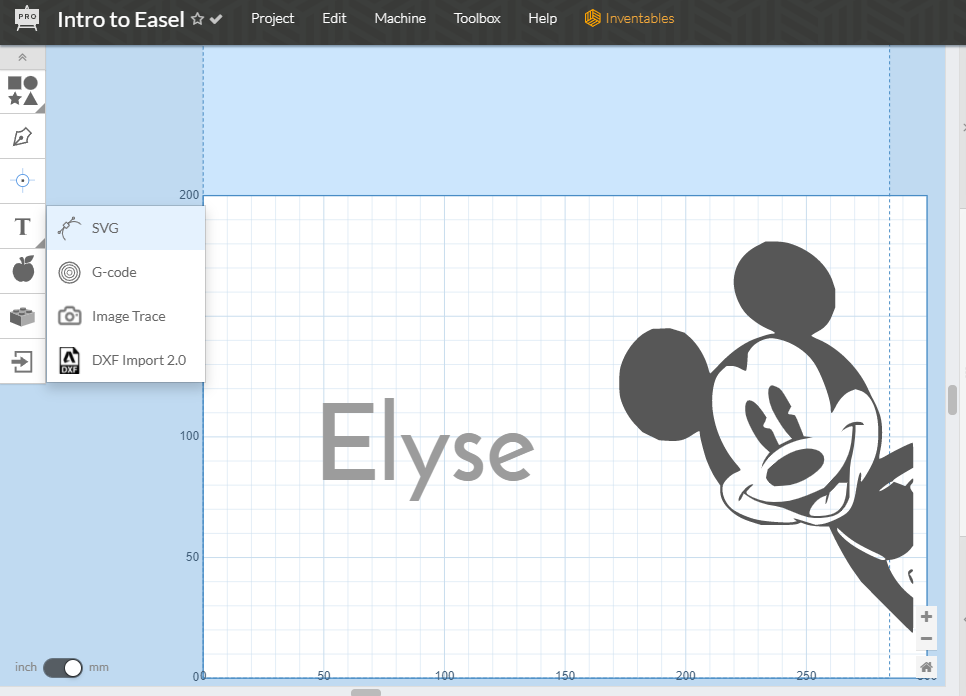Choose SVG import option
The width and height of the screenshot is (966, 696).
126,228
